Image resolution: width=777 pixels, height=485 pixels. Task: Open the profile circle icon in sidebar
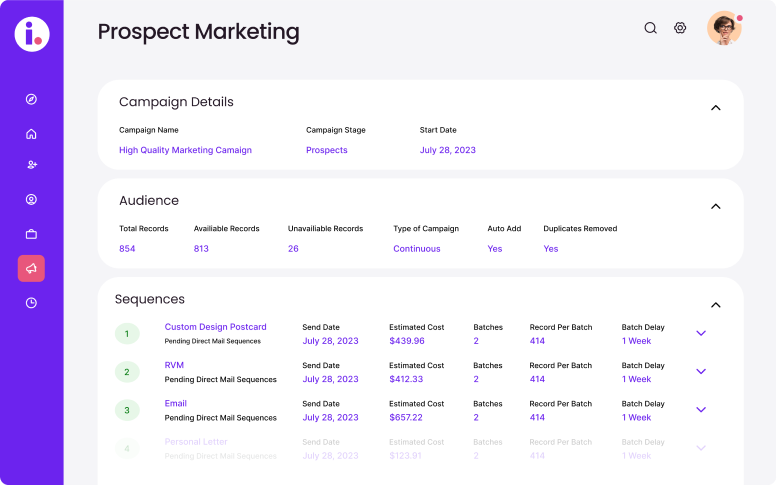[31, 200]
